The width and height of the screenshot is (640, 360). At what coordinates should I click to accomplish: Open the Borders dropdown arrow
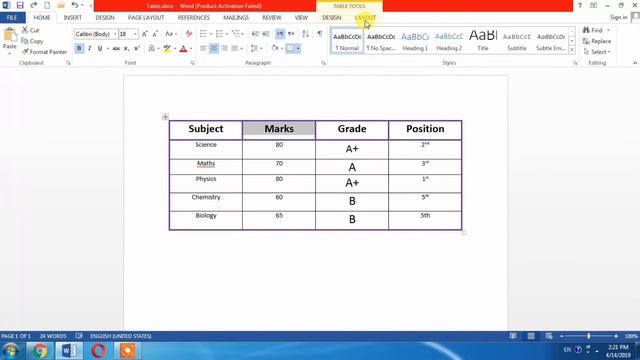pyautogui.click(x=298, y=49)
